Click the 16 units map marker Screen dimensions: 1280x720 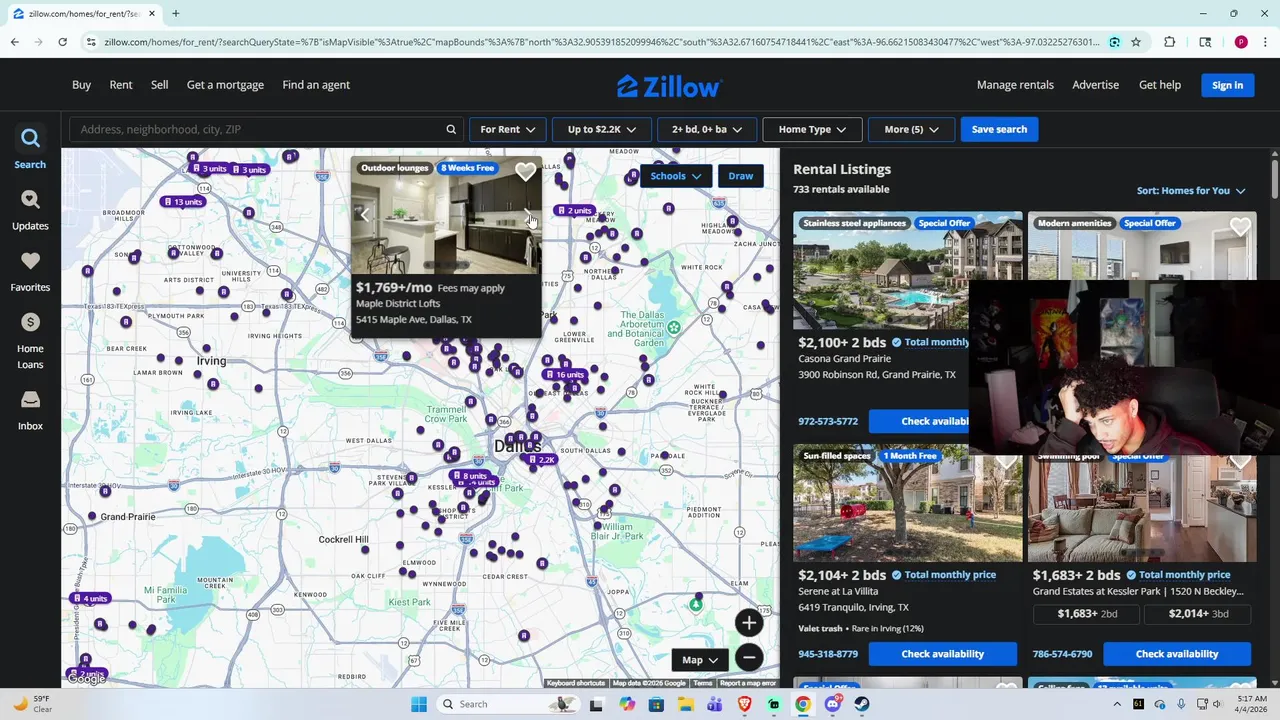[x=565, y=375]
